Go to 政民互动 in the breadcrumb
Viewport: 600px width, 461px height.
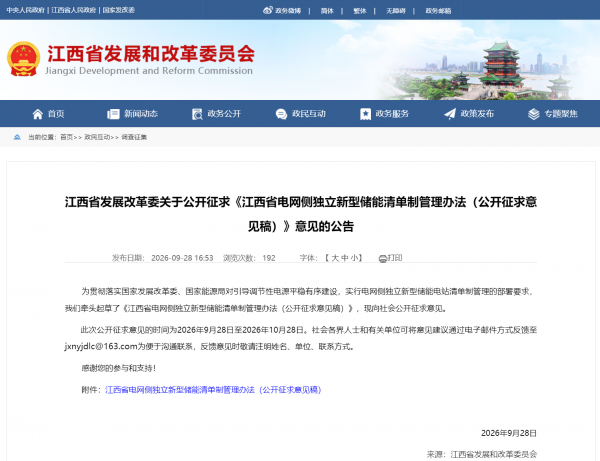97,137
